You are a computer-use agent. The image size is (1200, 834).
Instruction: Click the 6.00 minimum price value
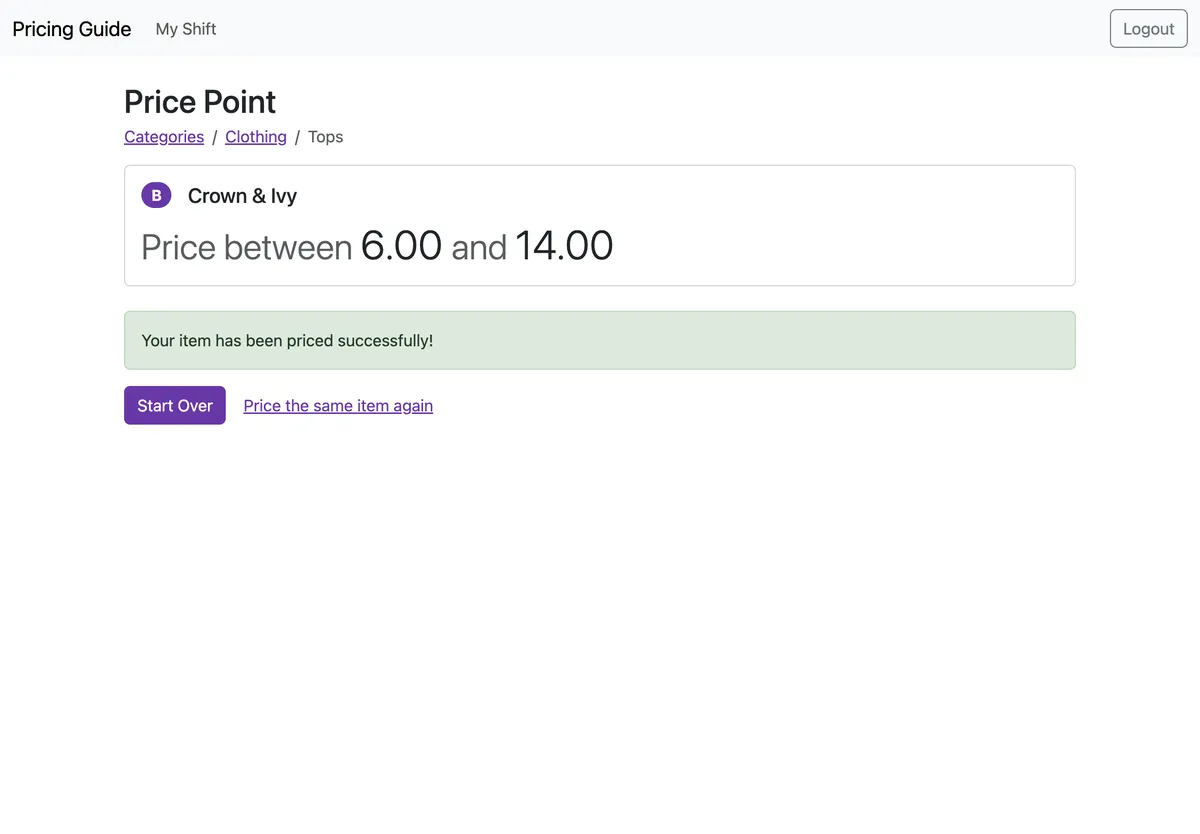401,246
